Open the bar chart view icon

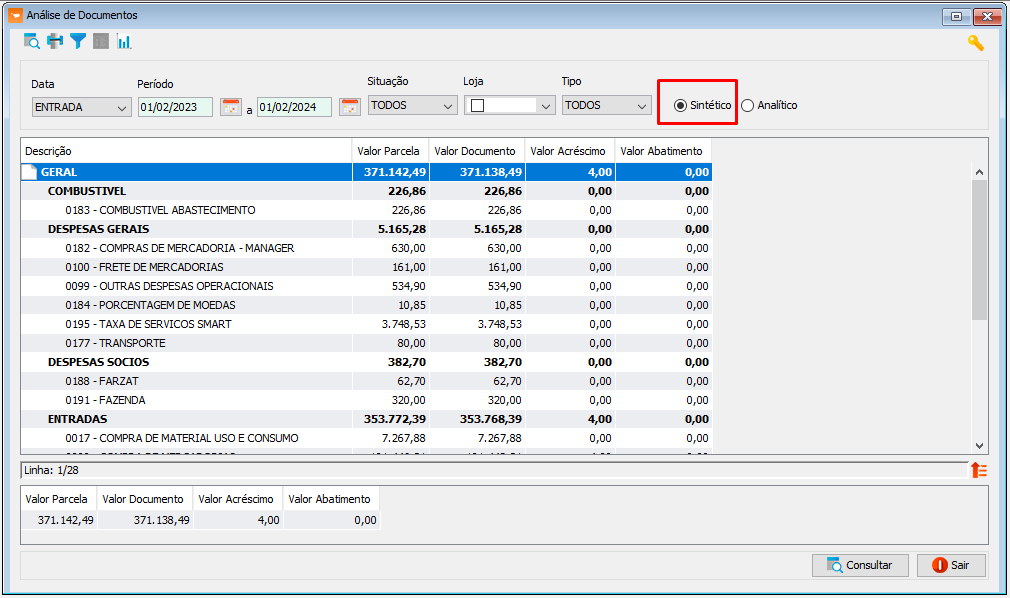124,41
